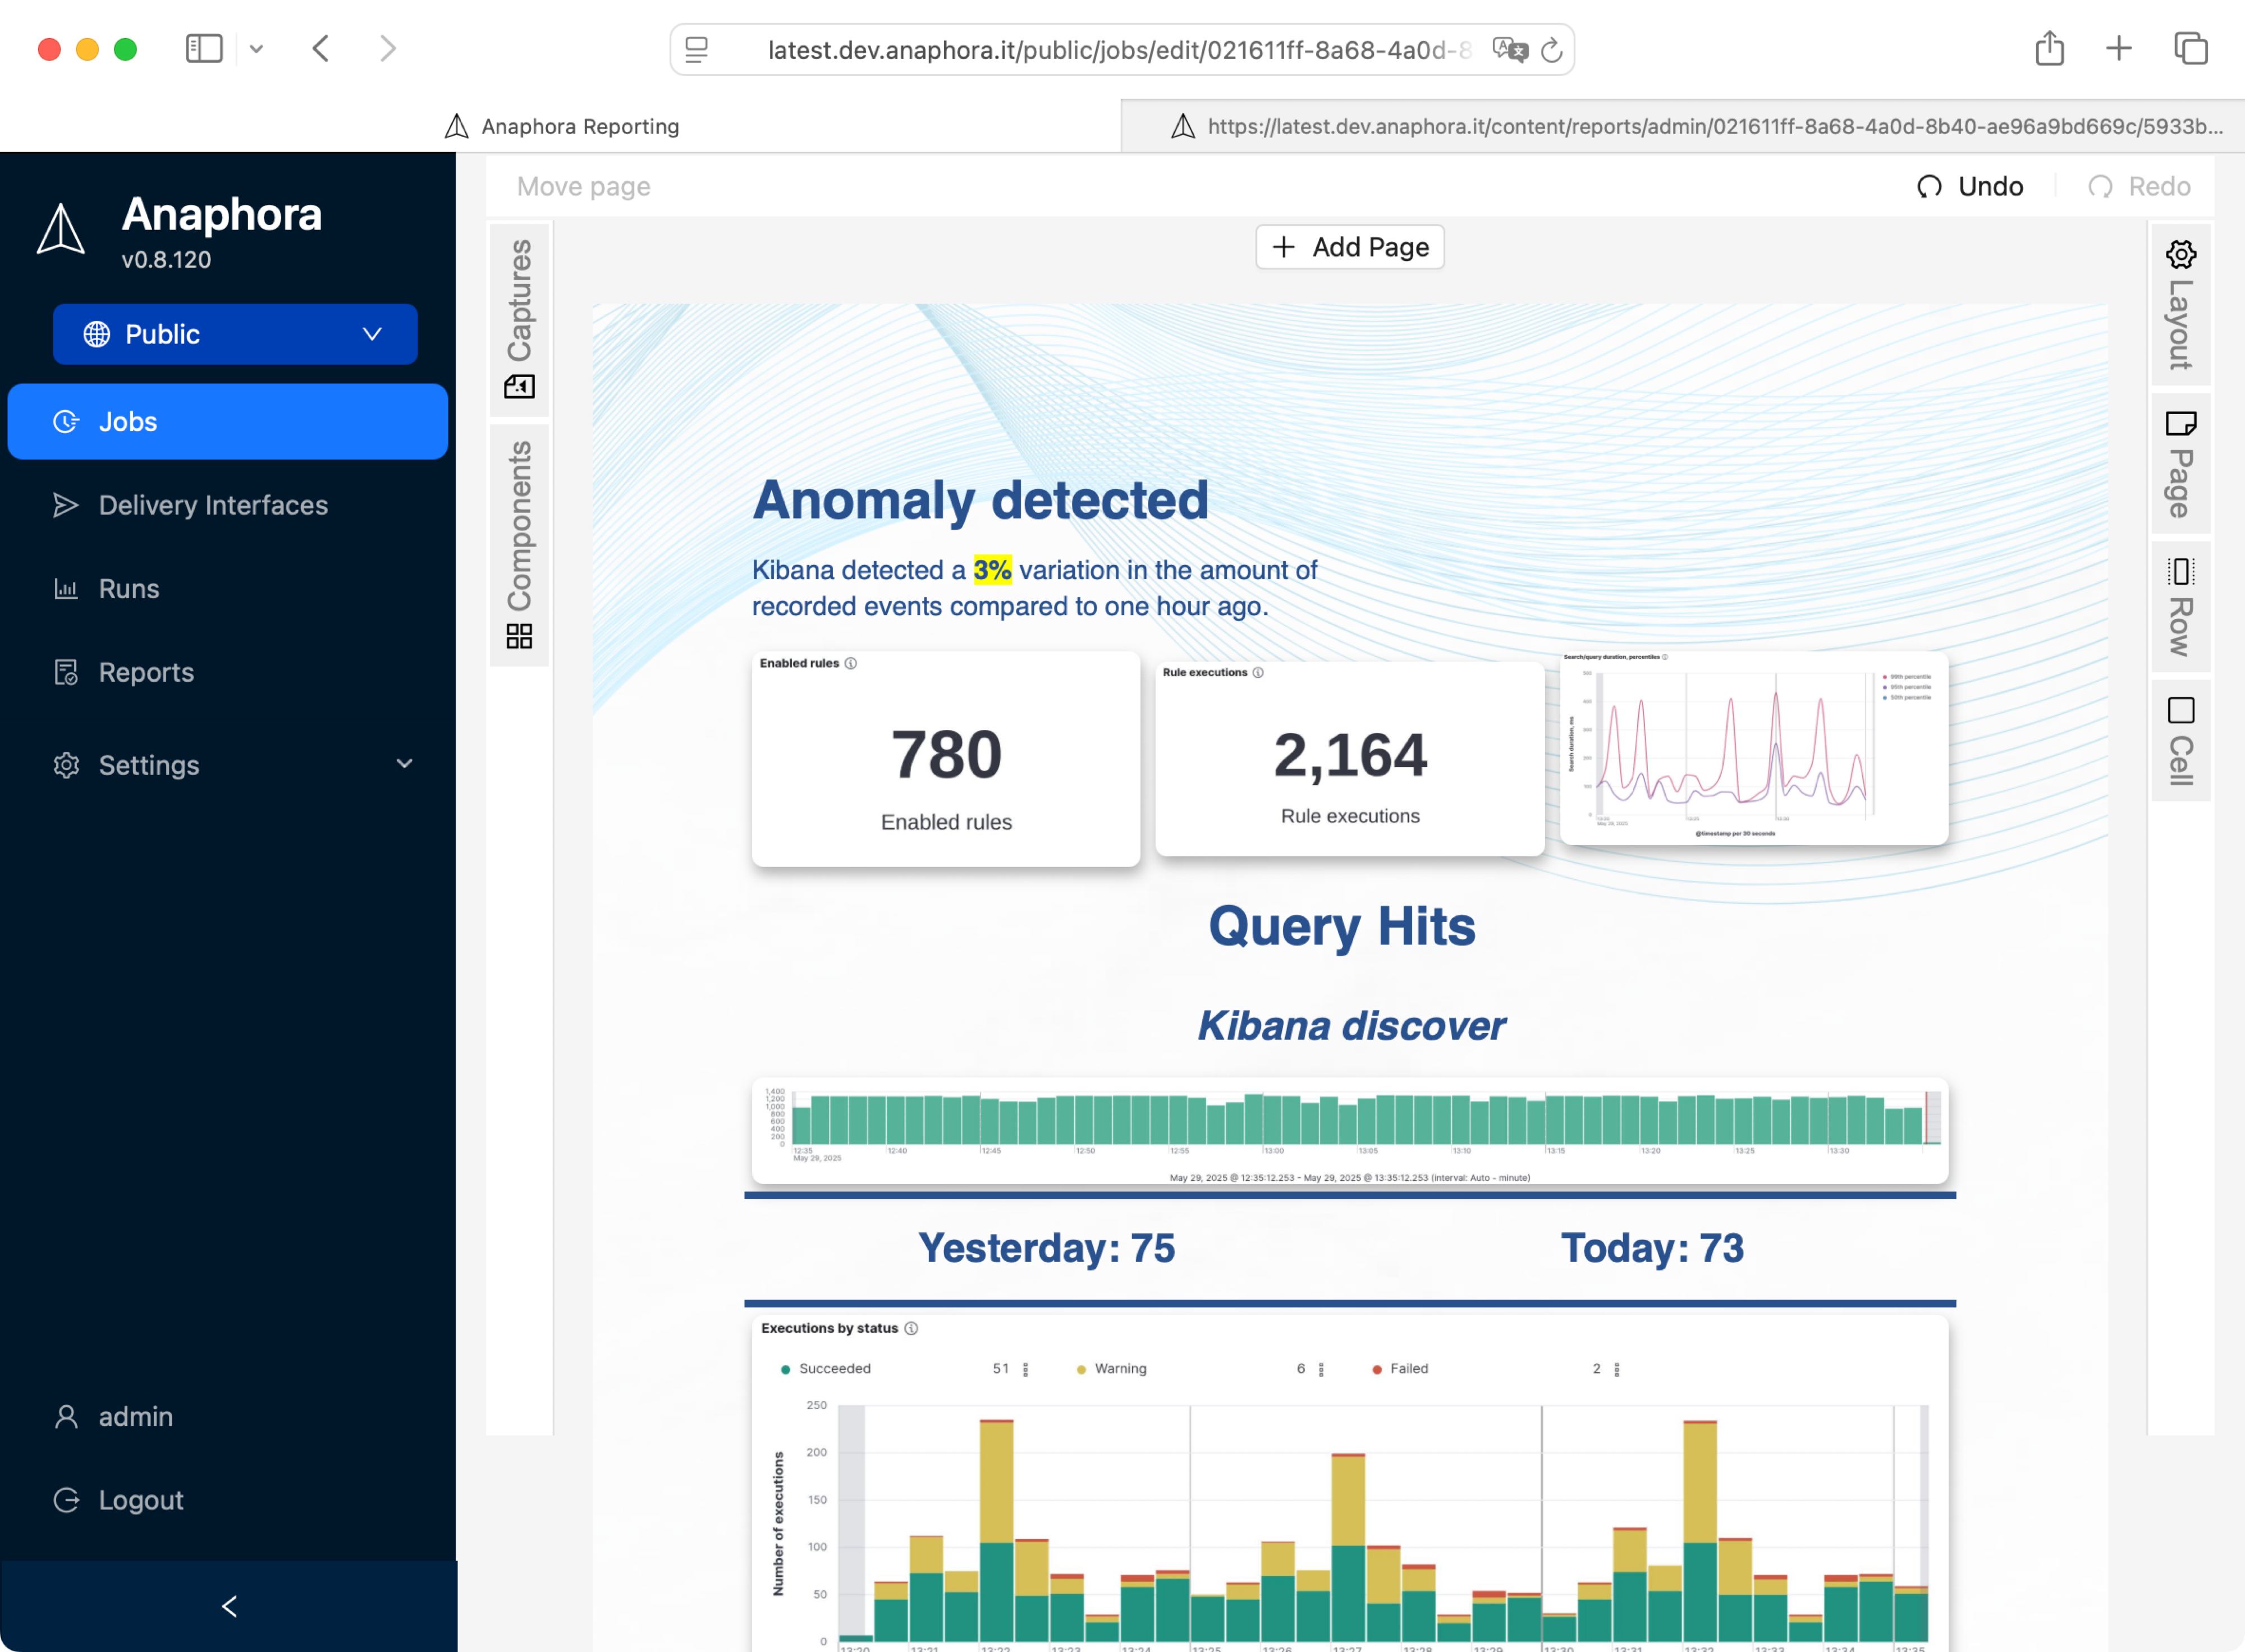
Task: Click Safari's share icon
Action: click(2049, 49)
